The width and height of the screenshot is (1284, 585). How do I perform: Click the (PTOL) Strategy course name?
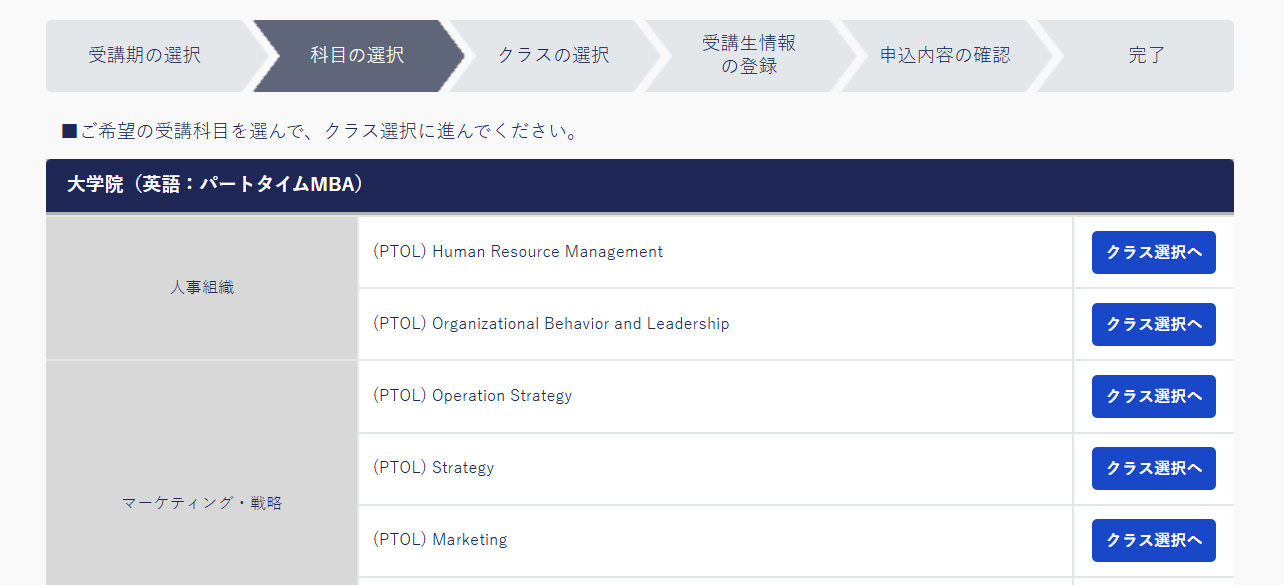pyautogui.click(x=433, y=468)
